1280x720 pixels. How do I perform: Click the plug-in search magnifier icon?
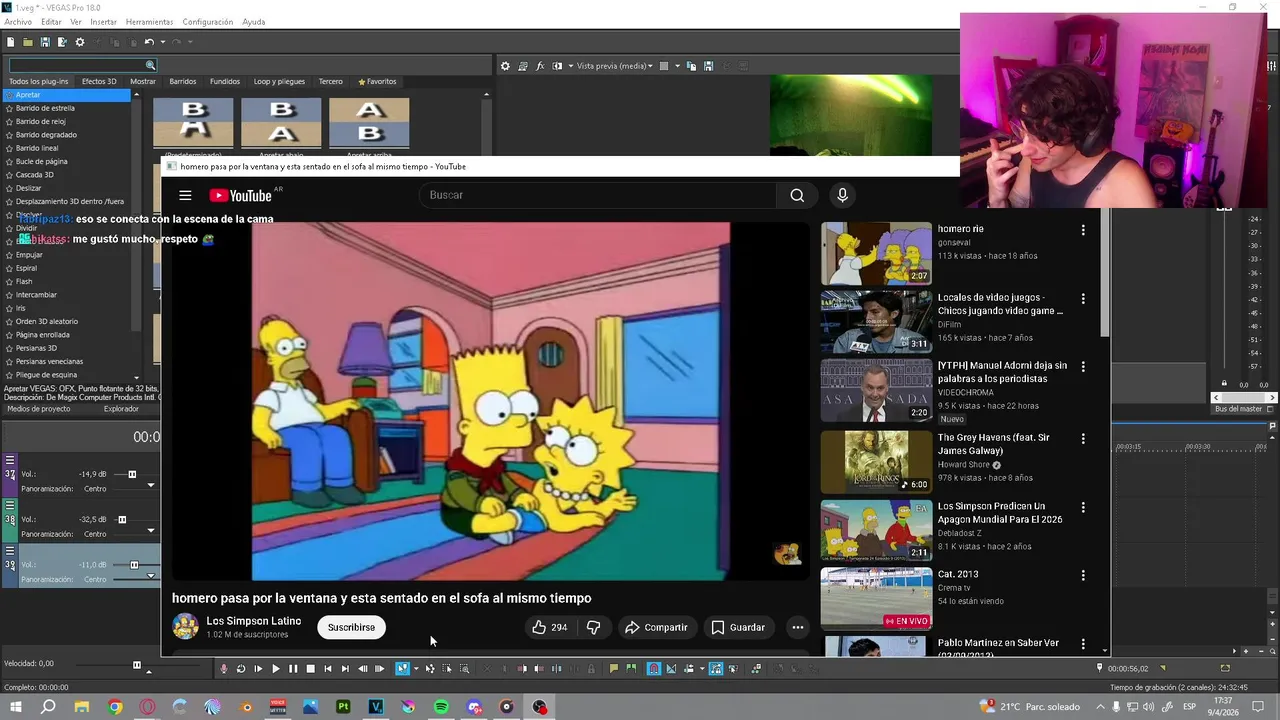151,66
